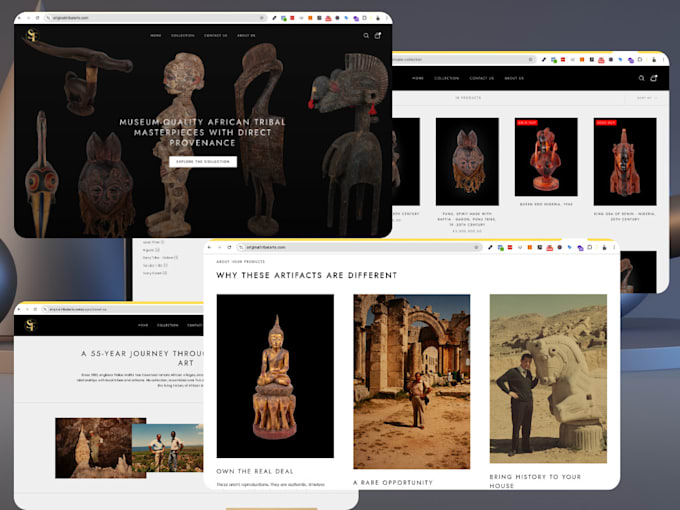The height and width of the screenshot is (510, 680).
Task: Click eyedropper extension in collection window toolbar
Action: (x=544, y=59)
